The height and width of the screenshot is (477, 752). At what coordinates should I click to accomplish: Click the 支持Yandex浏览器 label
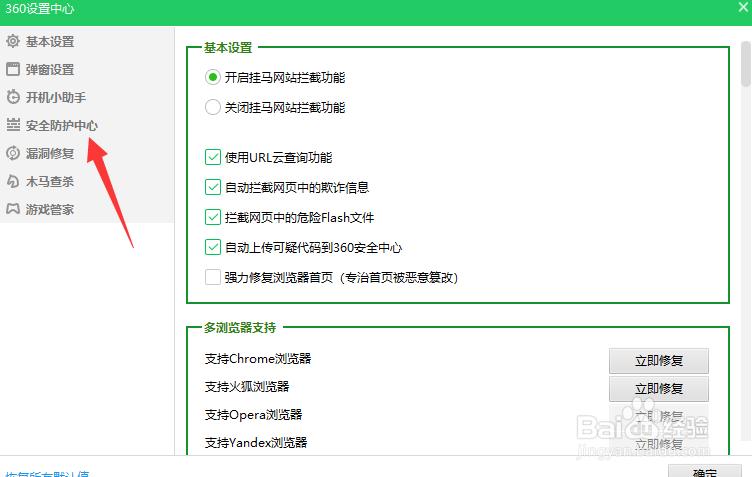tap(256, 442)
